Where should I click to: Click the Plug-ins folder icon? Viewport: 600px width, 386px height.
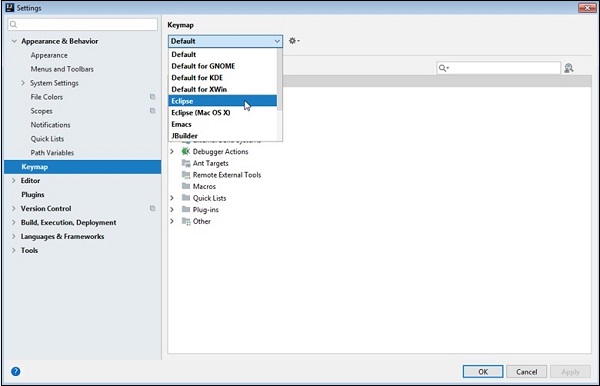[186, 209]
